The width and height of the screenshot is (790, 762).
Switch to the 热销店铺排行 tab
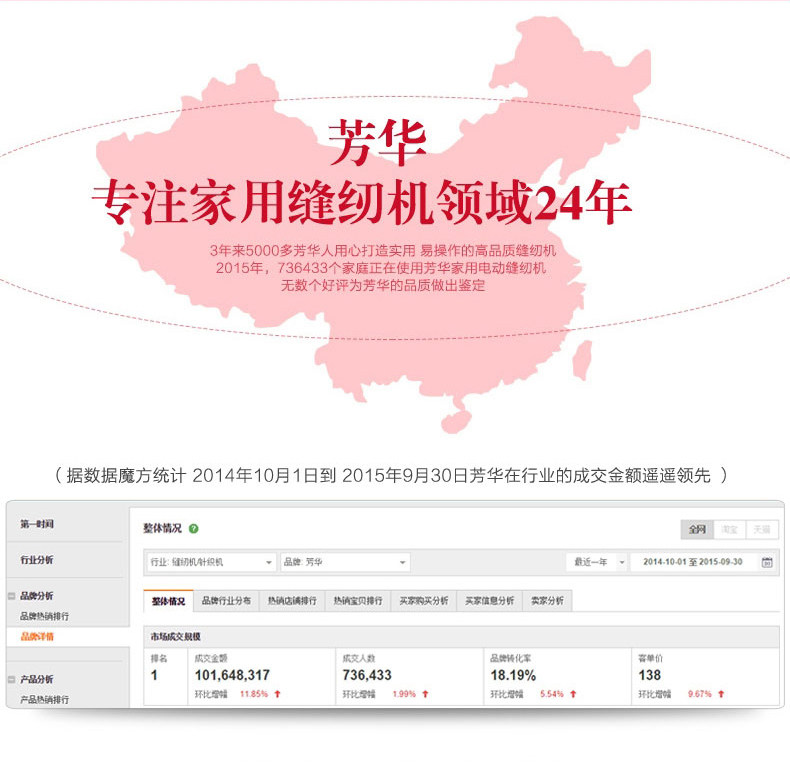[x=292, y=601]
